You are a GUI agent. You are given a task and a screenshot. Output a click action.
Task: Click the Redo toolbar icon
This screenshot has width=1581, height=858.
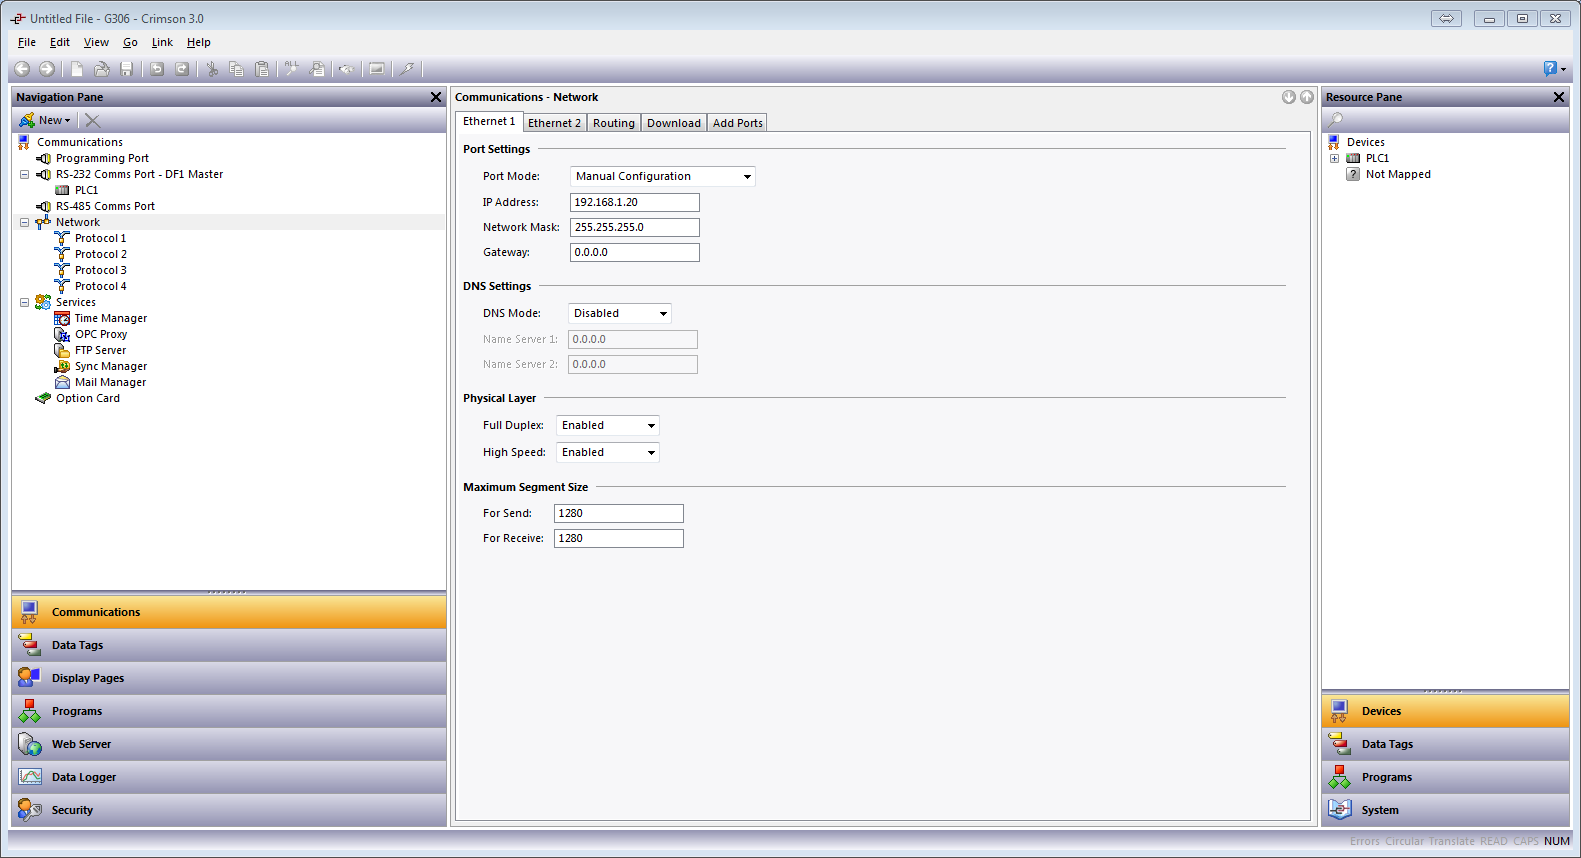[x=182, y=69]
